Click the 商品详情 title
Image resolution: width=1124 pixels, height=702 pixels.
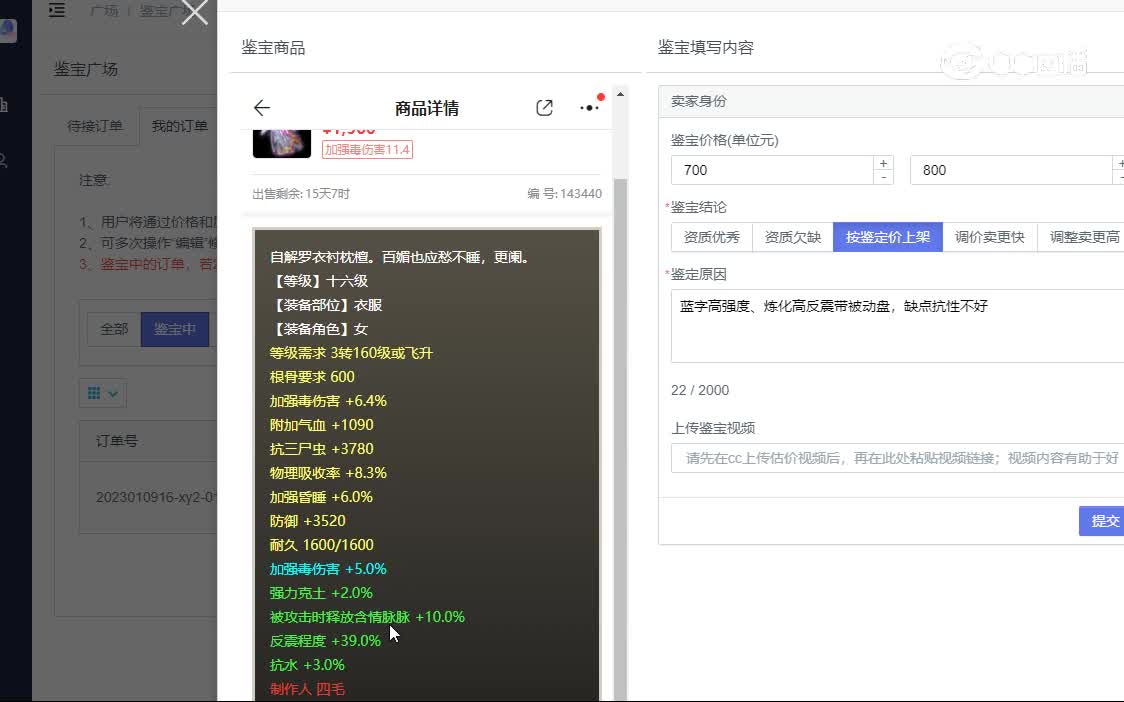click(427, 108)
